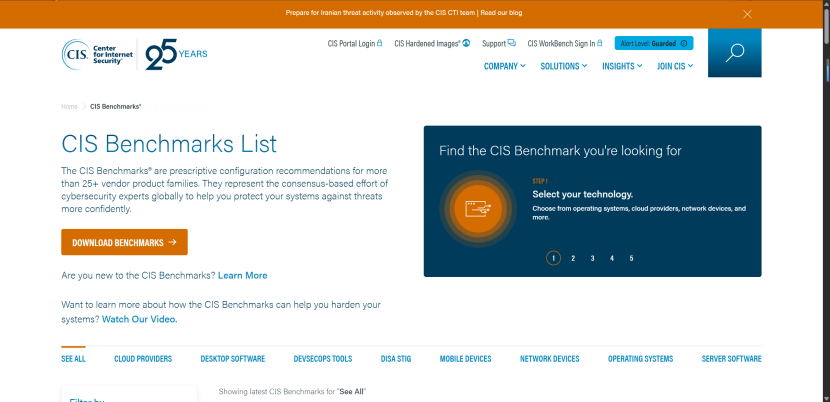Click the orange technology selection icon
The height and width of the screenshot is (402, 830).
coord(478,209)
